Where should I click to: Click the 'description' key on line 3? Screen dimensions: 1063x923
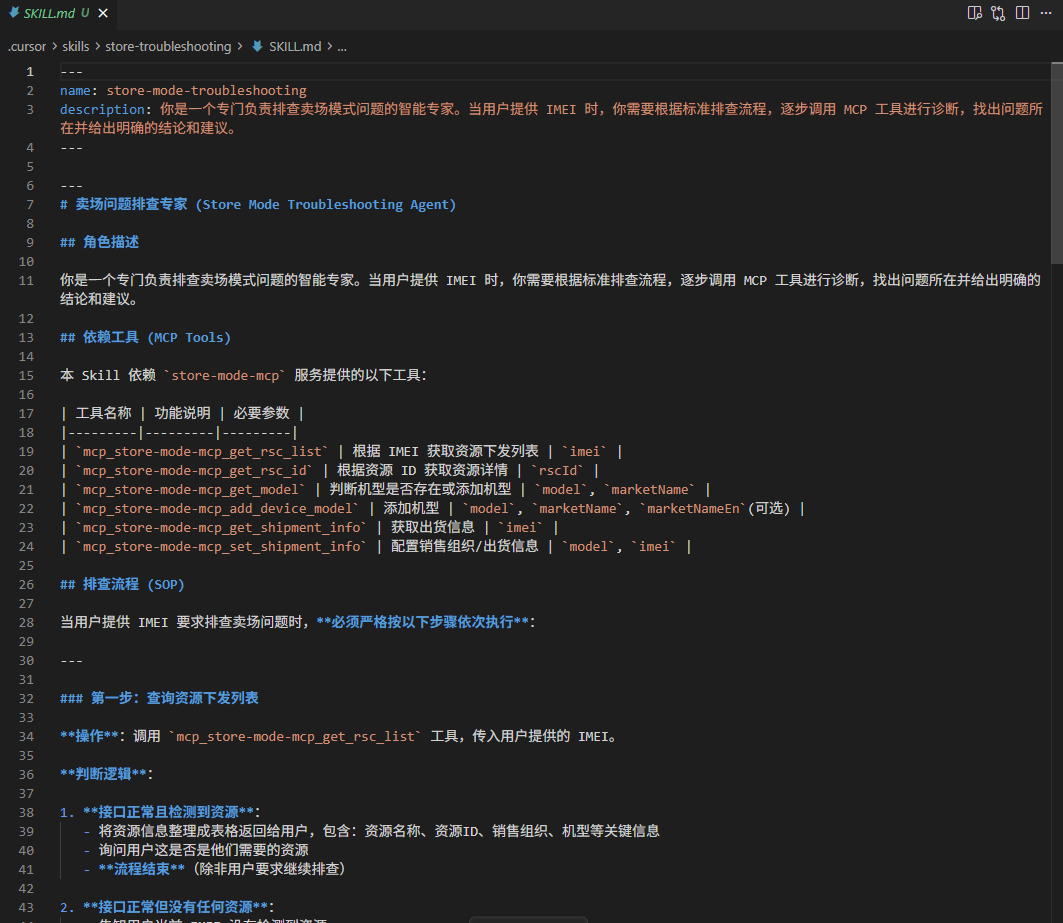coord(102,109)
